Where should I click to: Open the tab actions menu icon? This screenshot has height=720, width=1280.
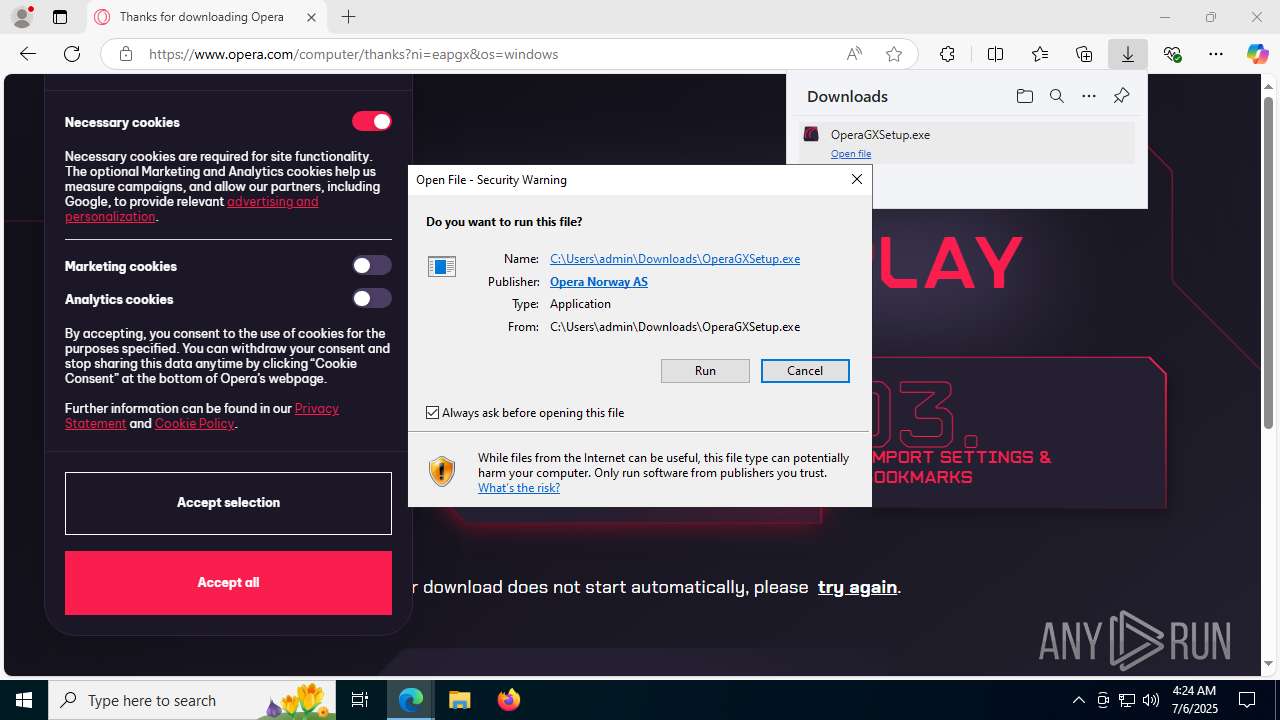pos(60,17)
